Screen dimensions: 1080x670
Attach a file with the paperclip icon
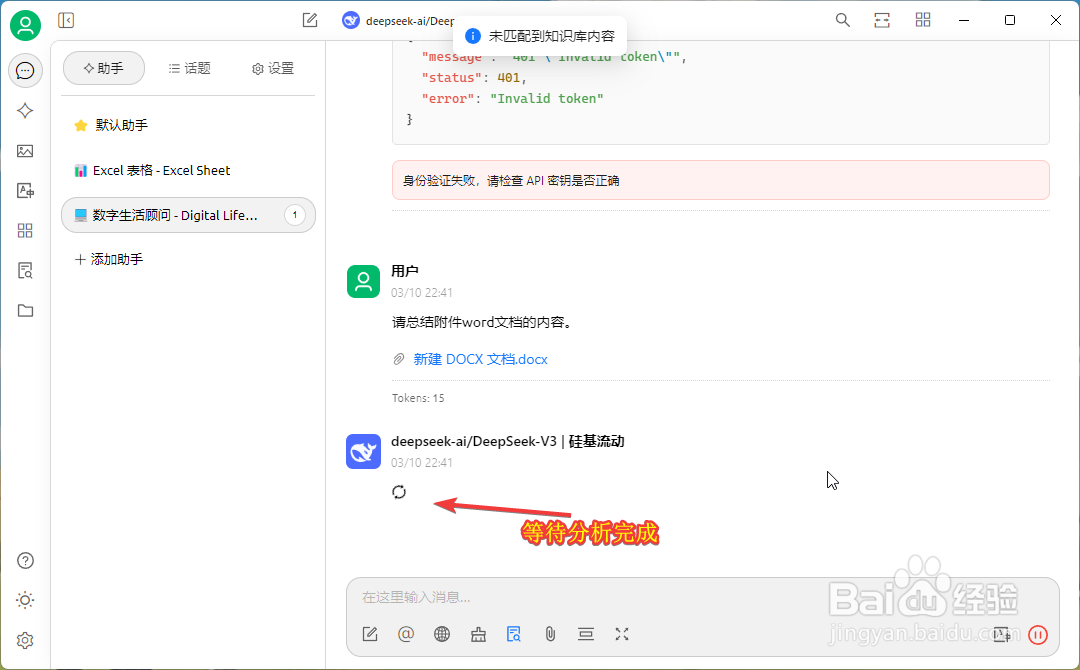point(550,634)
